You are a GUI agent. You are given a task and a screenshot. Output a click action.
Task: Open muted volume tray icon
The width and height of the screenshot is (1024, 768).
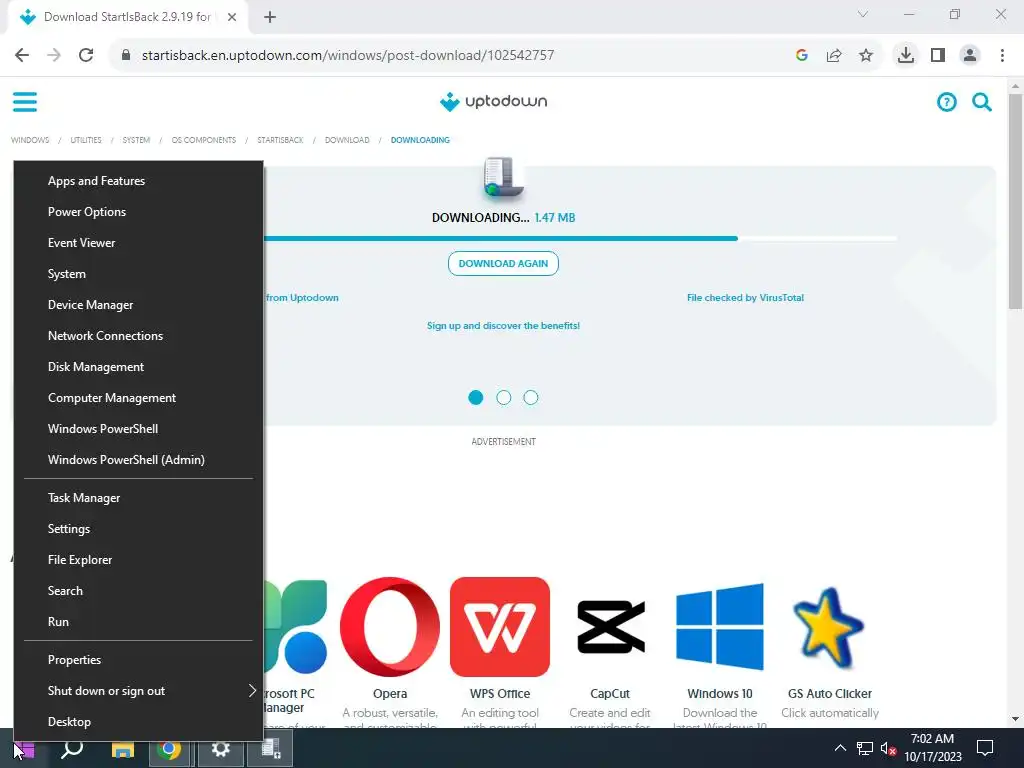click(888, 748)
